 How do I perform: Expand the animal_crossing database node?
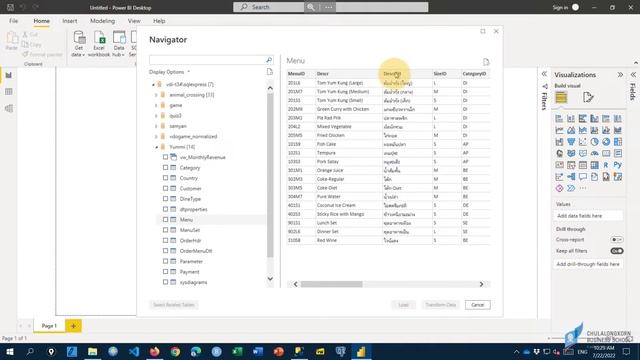click(x=156, y=95)
